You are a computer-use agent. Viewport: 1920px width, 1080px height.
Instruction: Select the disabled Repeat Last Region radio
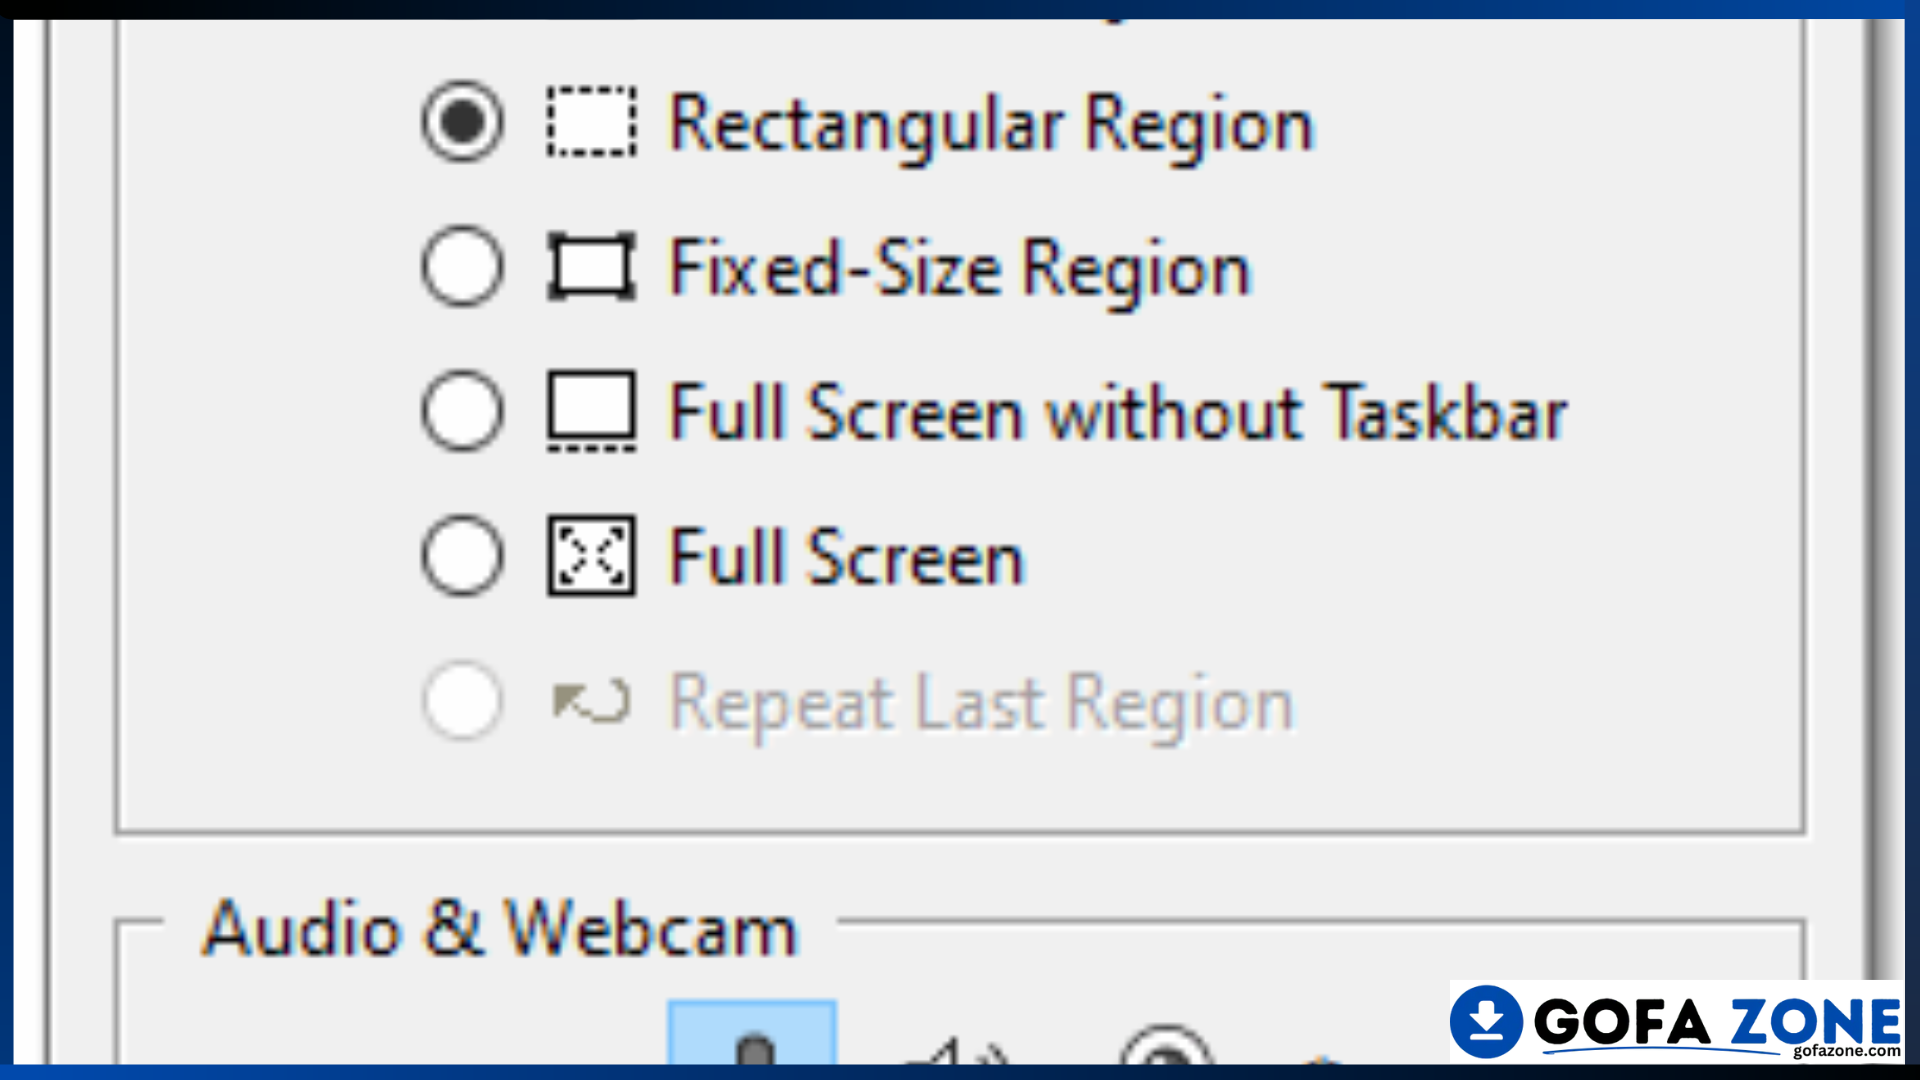pyautogui.click(x=461, y=701)
